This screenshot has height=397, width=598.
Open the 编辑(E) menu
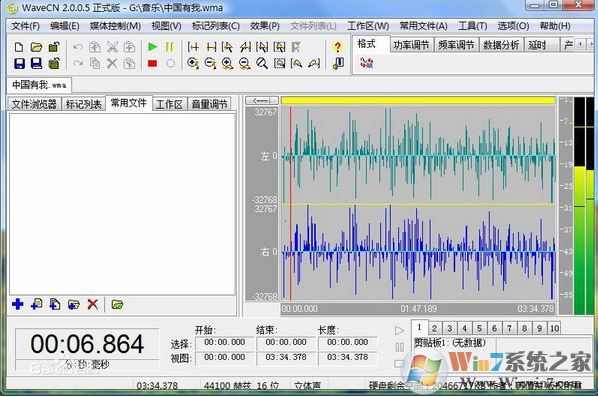tap(65, 26)
